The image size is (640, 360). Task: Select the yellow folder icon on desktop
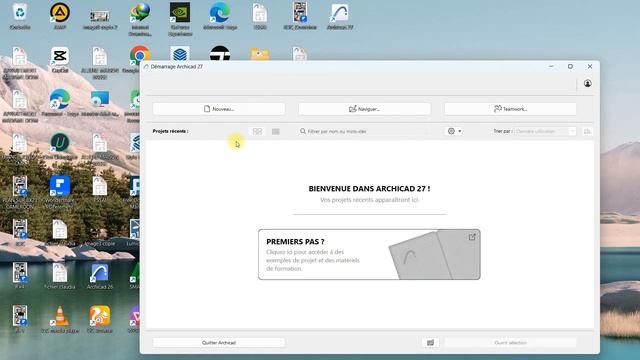pos(260,54)
